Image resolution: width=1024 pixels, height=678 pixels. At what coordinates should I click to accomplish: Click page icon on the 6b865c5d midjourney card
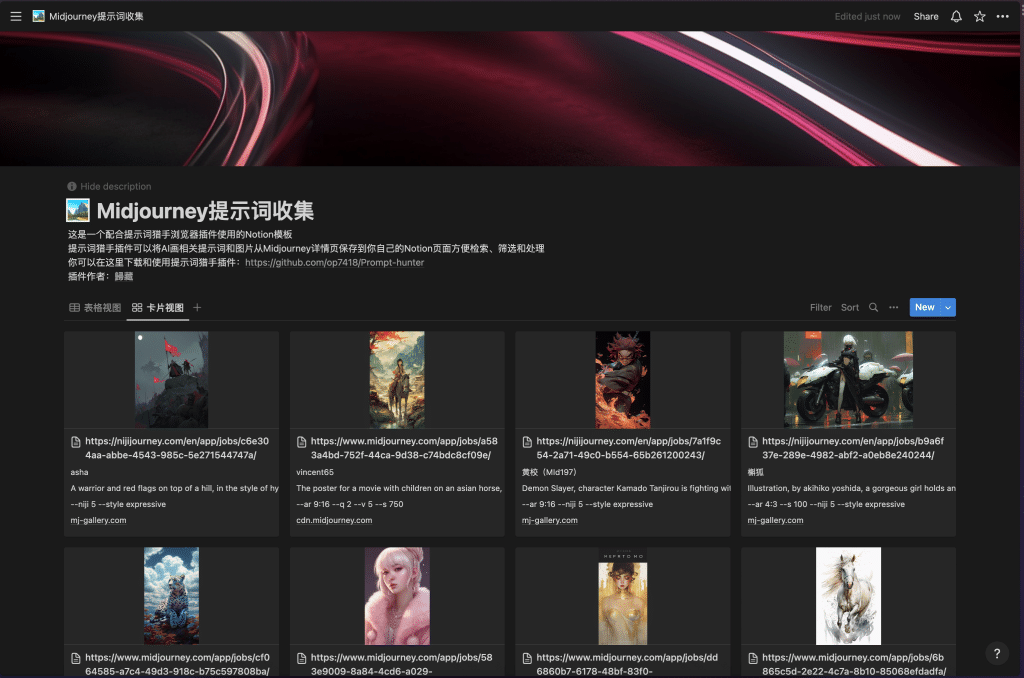coord(753,658)
